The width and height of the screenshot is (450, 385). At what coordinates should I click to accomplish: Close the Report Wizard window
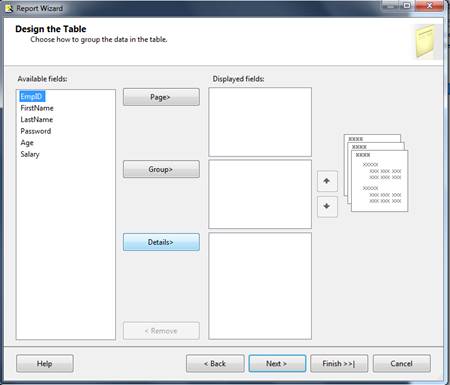pyautogui.click(x=430, y=6)
